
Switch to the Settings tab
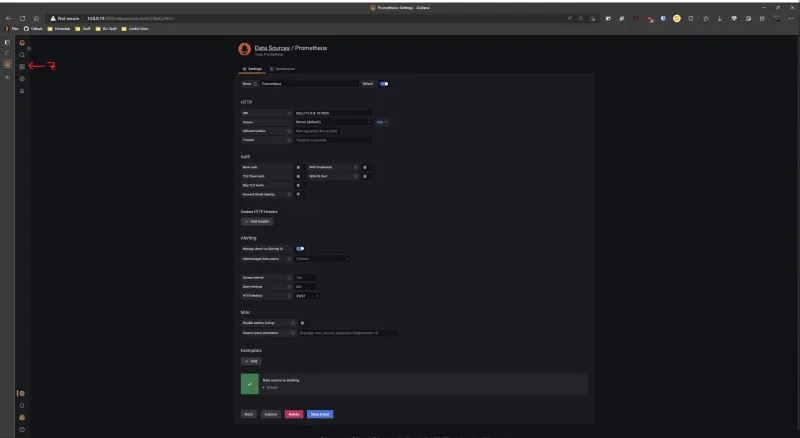point(252,69)
